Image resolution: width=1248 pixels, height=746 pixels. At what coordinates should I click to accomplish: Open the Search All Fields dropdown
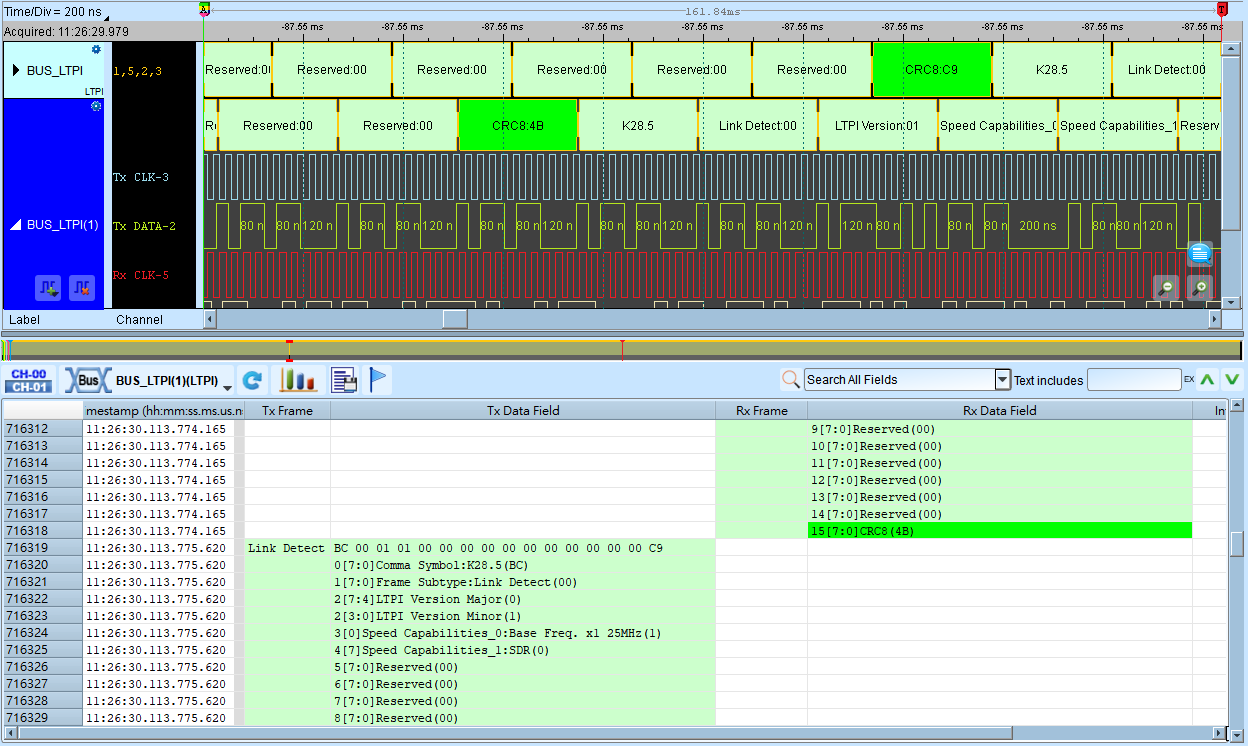[1003, 379]
